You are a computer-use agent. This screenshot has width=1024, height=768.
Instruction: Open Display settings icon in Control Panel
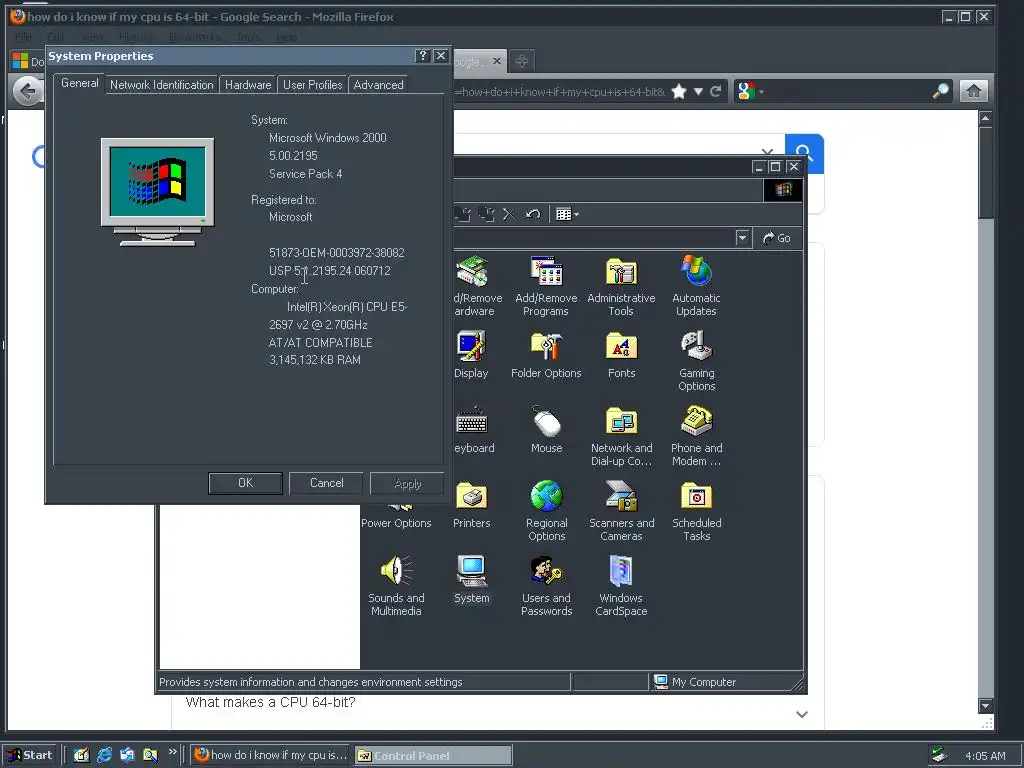pos(472,355)
